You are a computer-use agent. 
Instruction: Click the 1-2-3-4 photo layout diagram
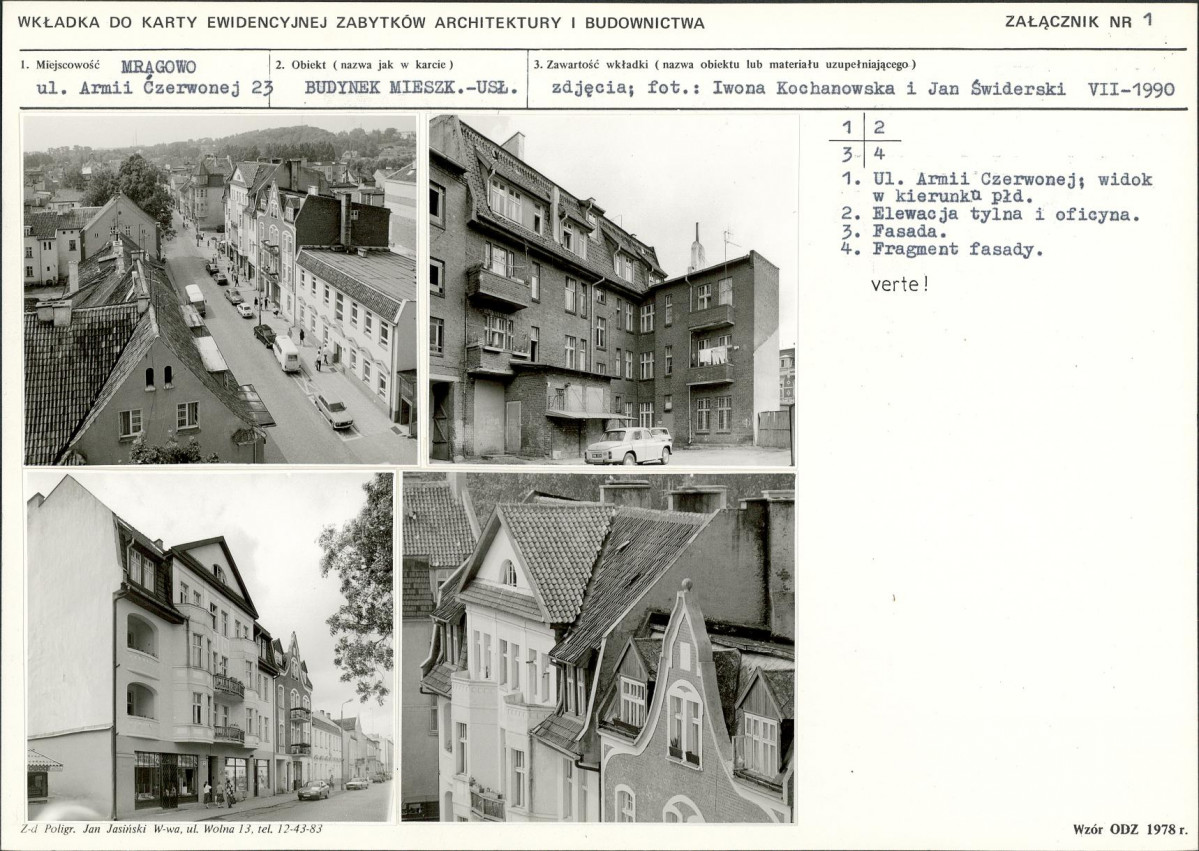pyautogui.click(x=864, y=140)
